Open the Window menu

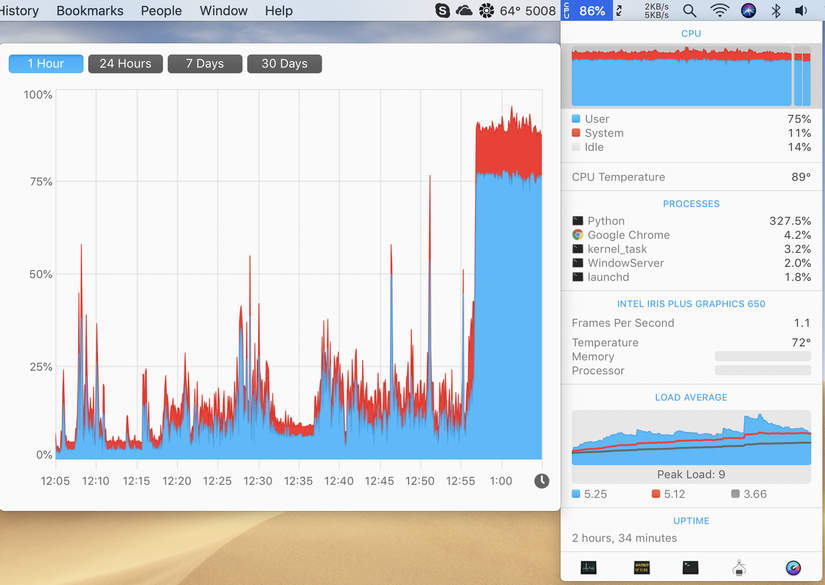224,11
